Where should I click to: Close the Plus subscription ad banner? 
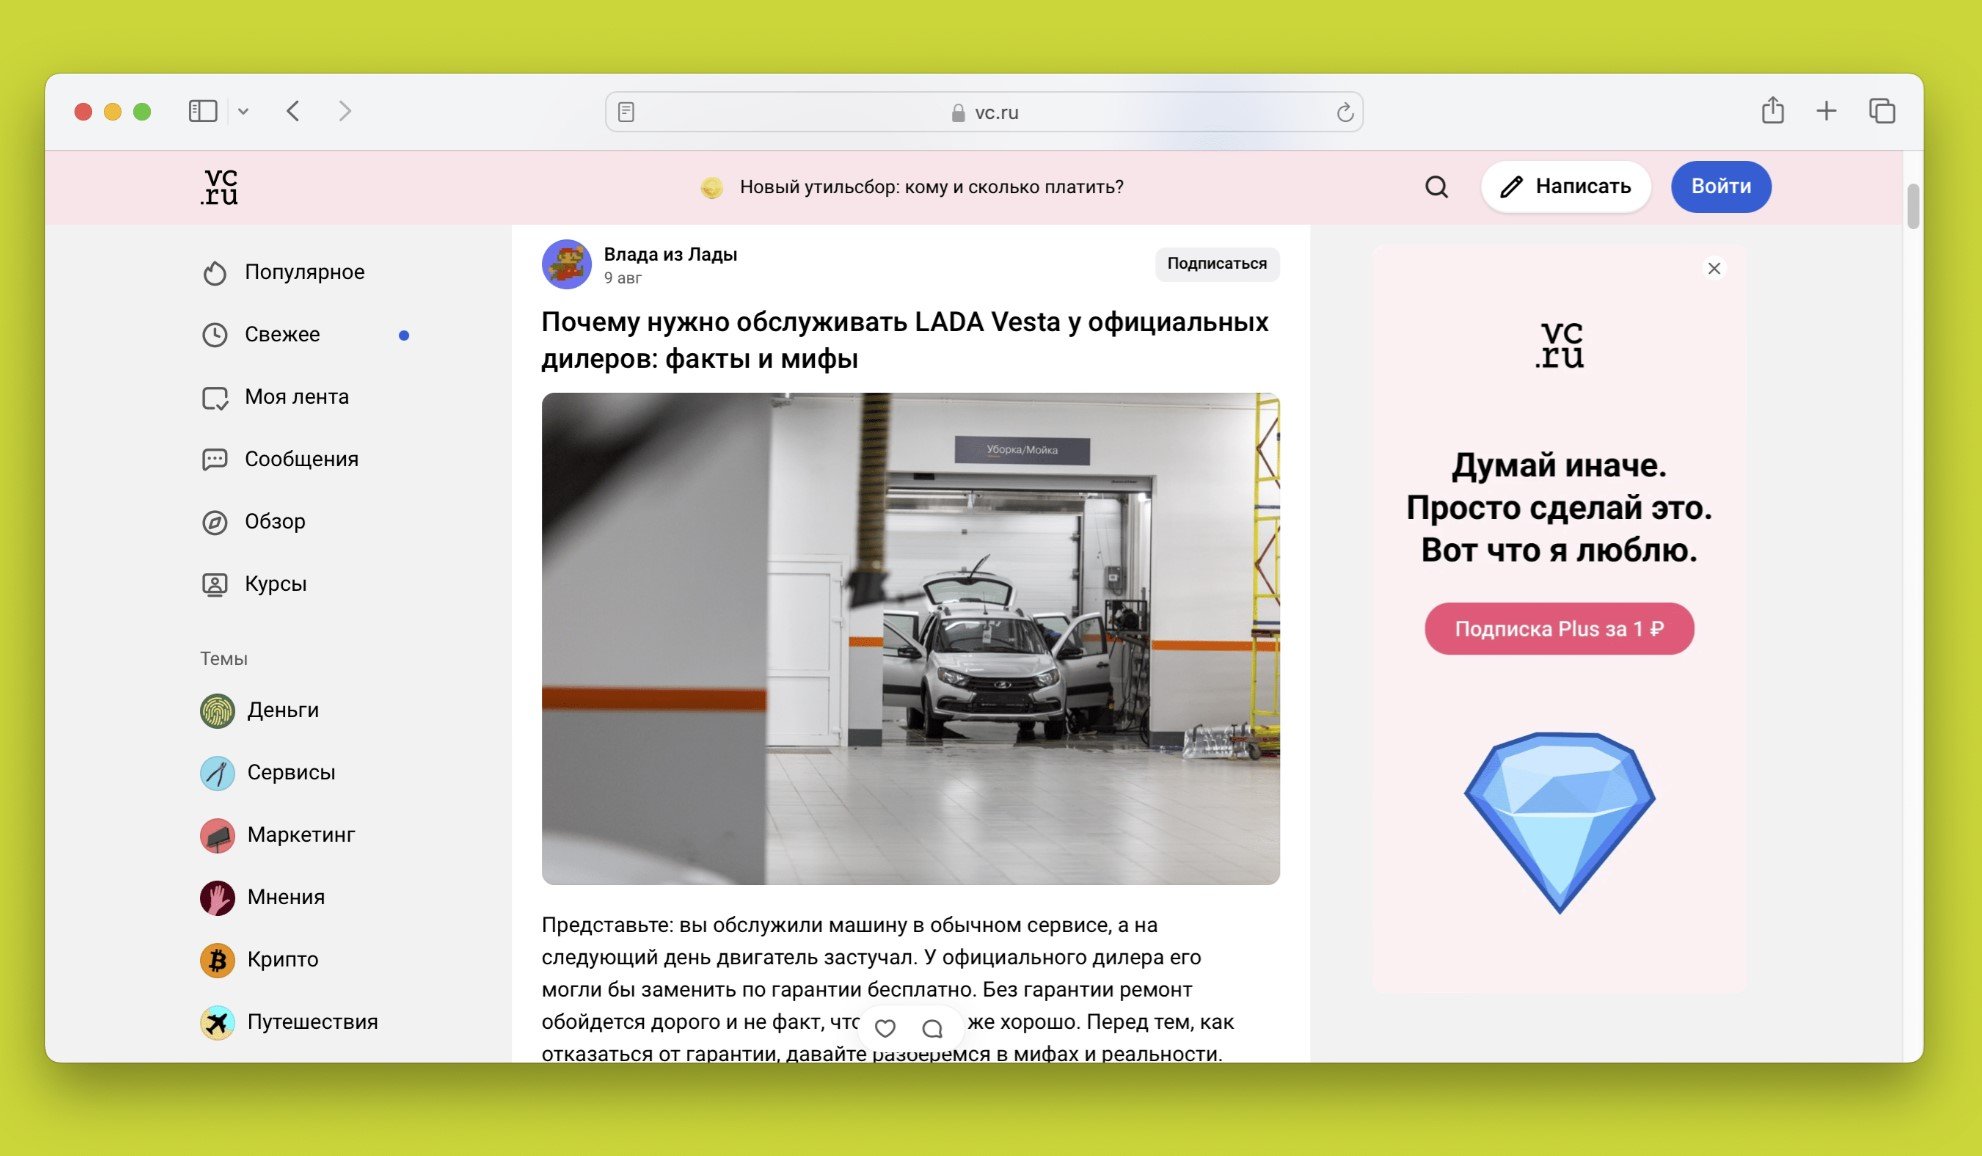[x=1714, y=269]
